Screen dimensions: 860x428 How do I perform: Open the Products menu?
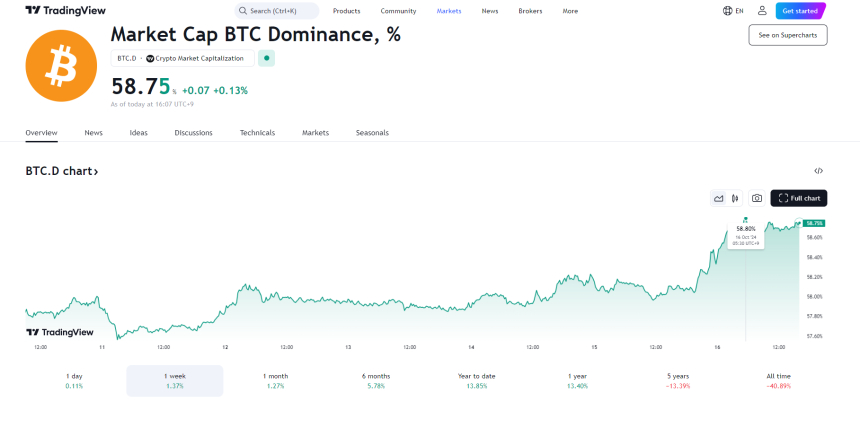[x=346, y=11]
